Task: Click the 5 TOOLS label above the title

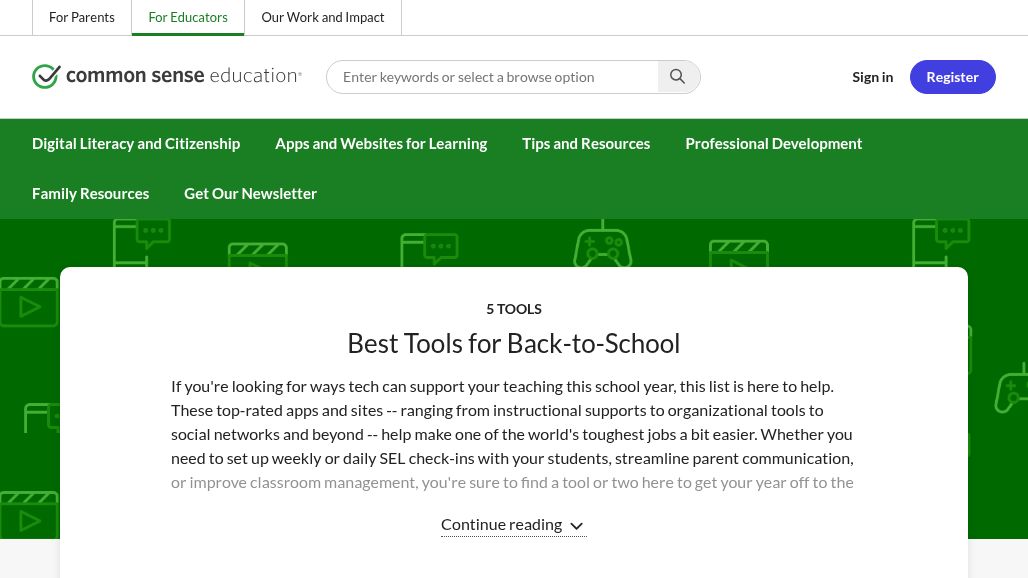Action: click(513, 308)
